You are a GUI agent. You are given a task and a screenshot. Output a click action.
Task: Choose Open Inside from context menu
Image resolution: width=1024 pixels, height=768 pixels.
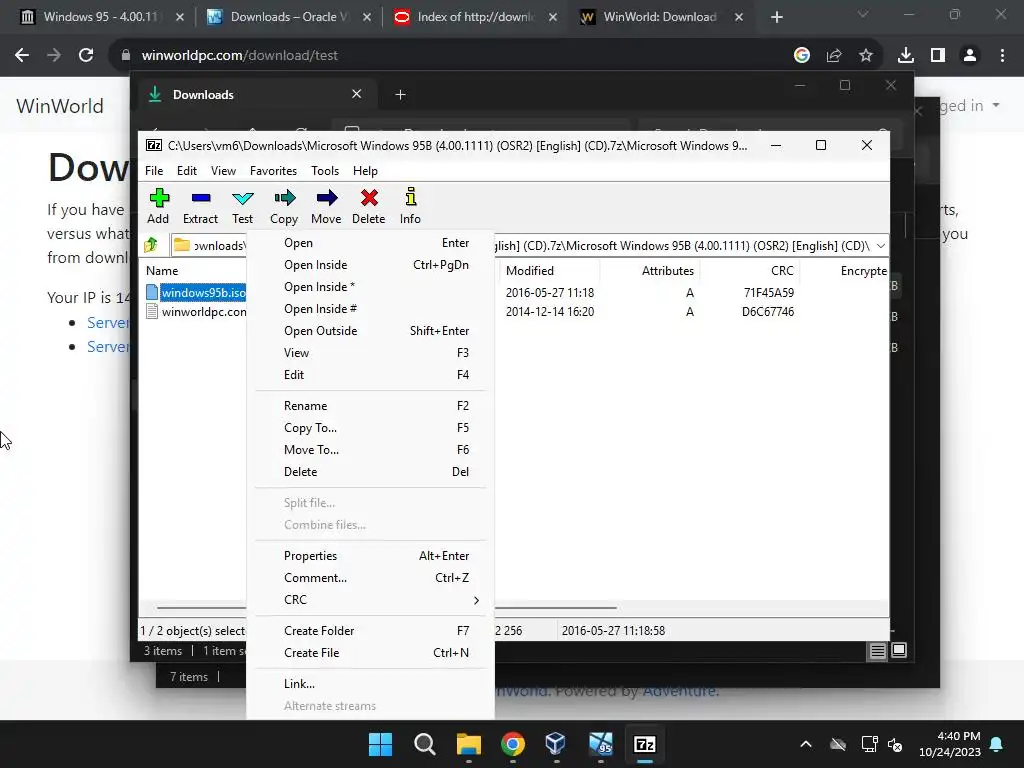(370, 264)
